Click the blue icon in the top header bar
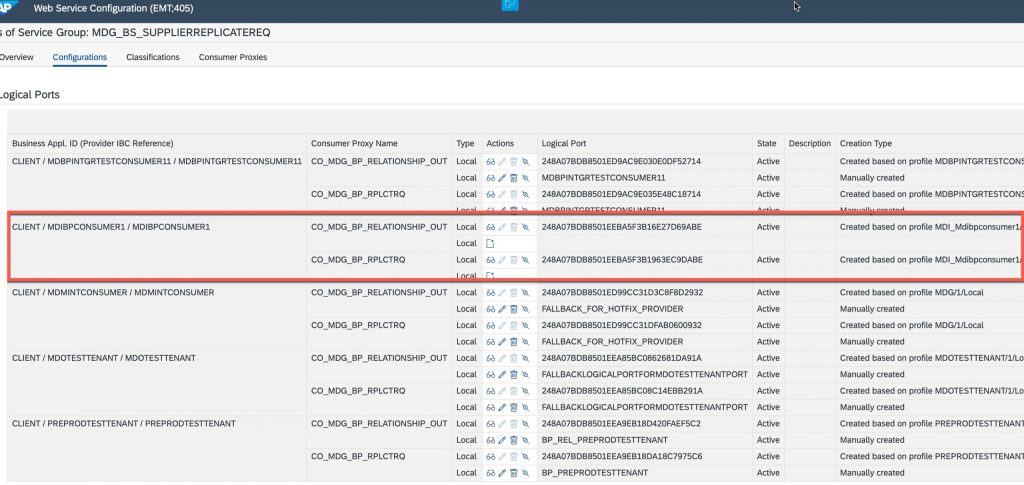 pyautogui.click(x=510, y=4)
